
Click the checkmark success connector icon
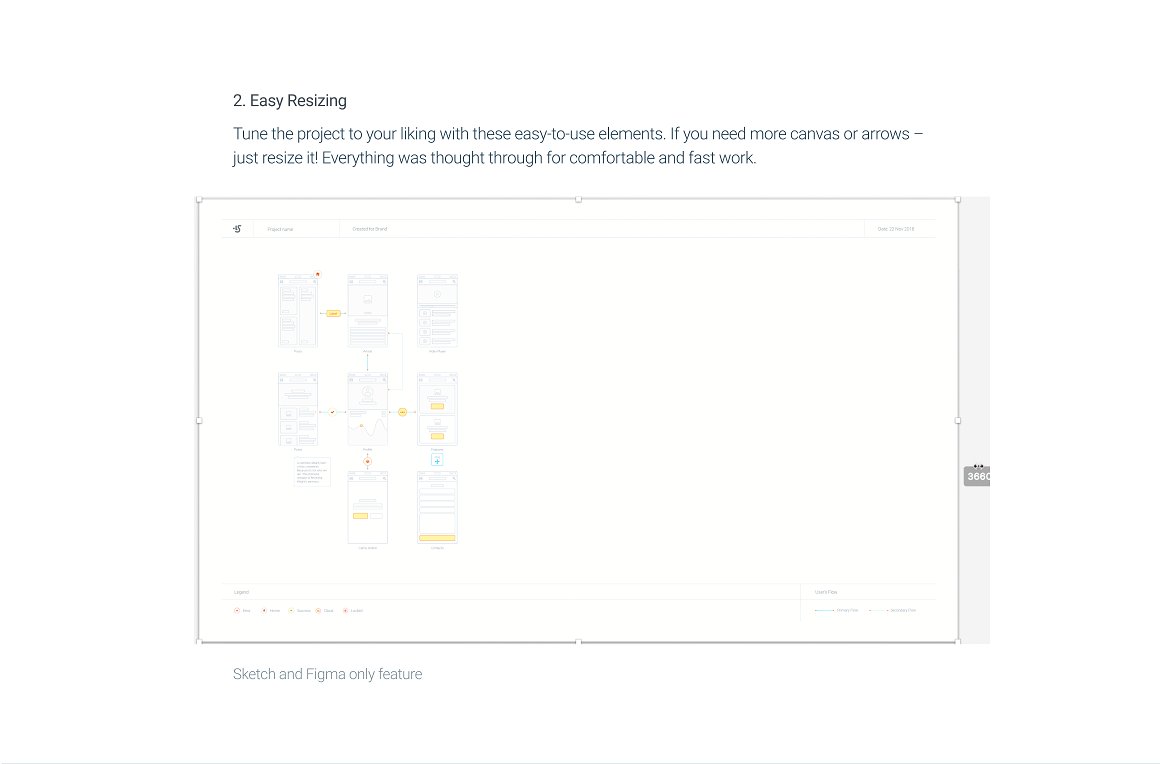pos(332,411)
